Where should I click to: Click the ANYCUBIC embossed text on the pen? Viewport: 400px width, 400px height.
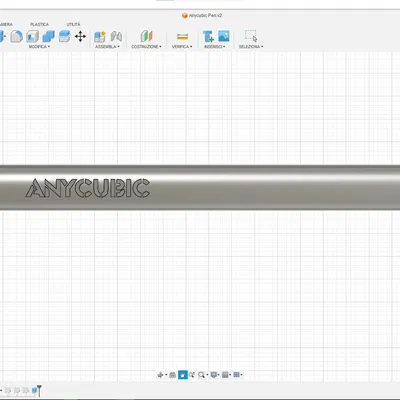(x=88, y=188)
